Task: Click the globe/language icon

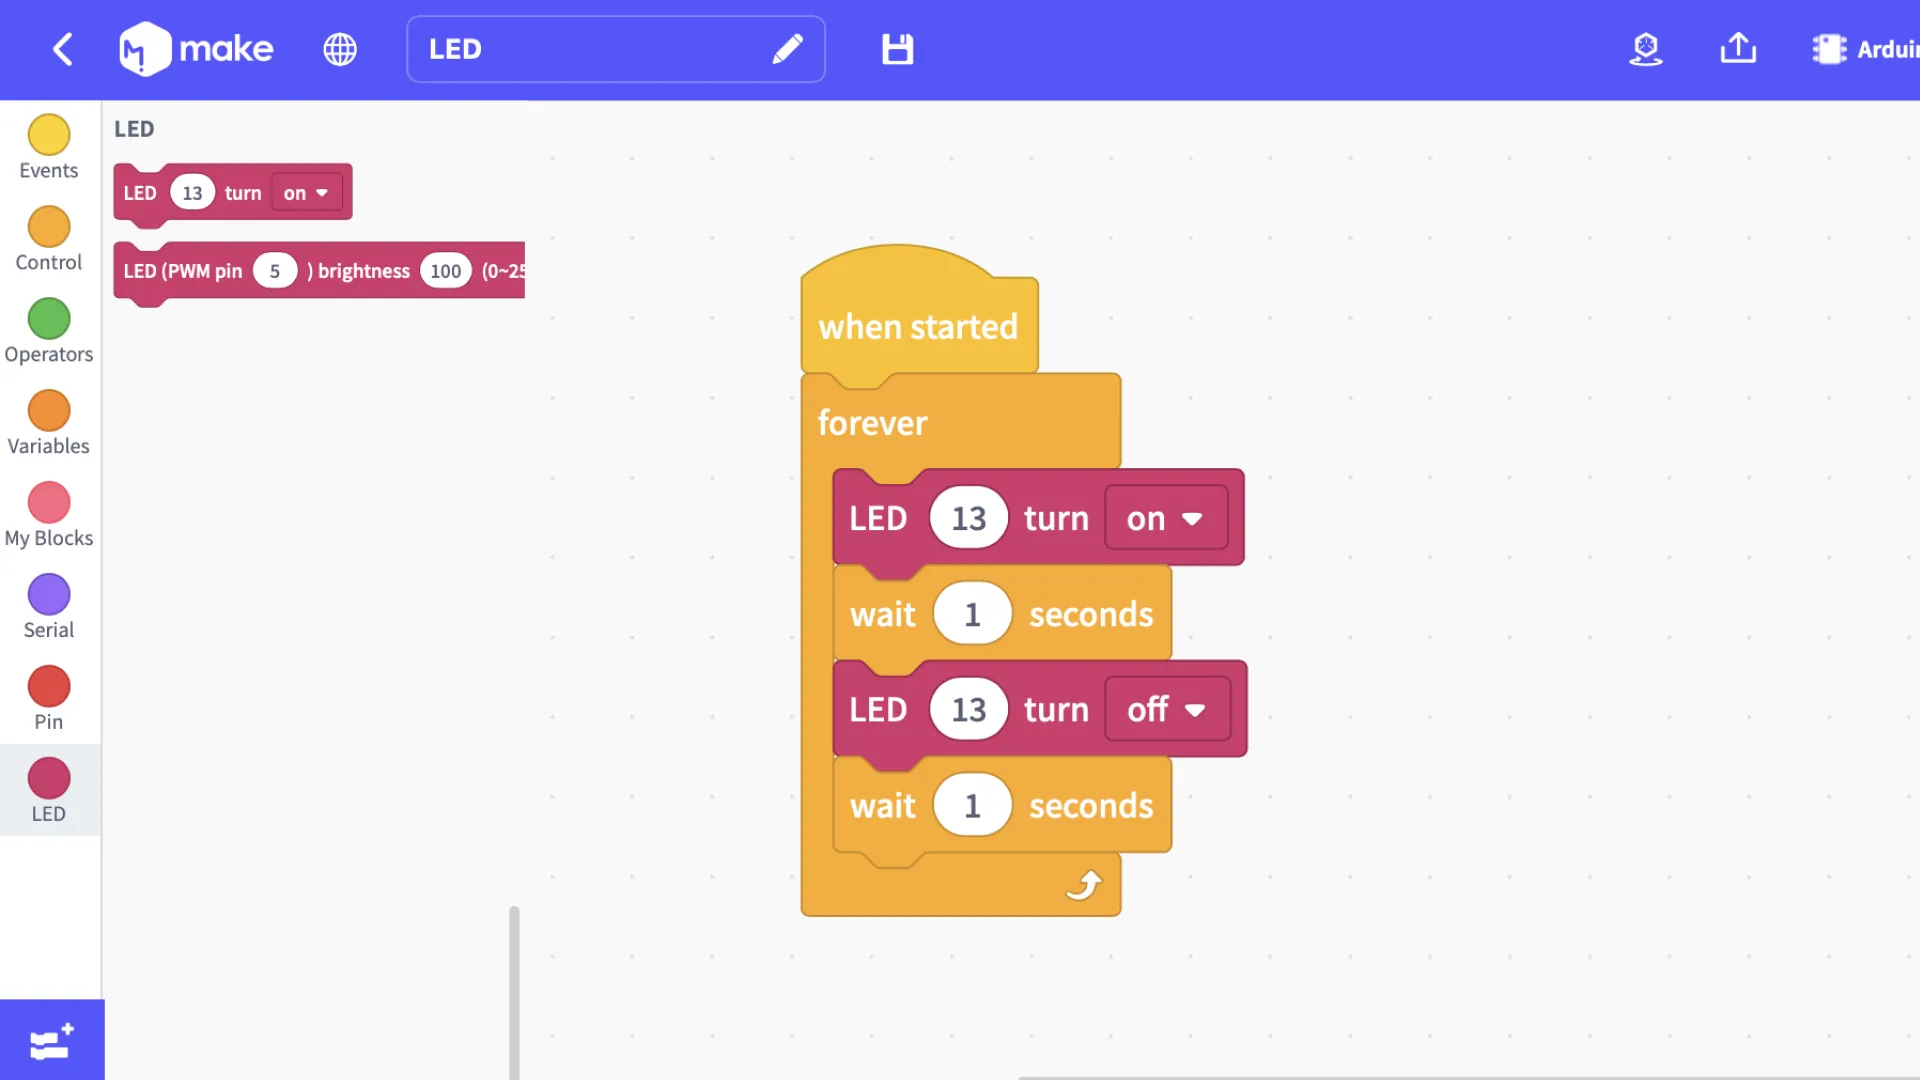Action: tap(340, 49)
